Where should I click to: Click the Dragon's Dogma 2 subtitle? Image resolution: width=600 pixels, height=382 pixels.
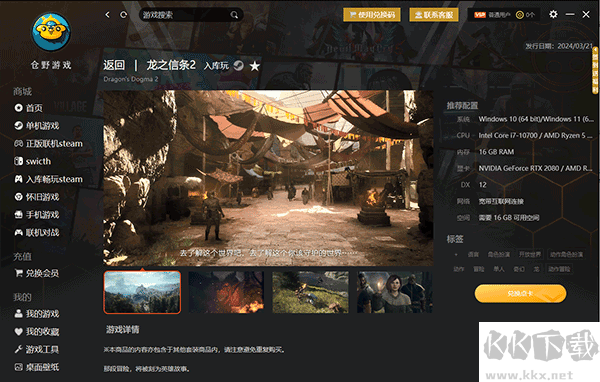(x=130, y=79)
